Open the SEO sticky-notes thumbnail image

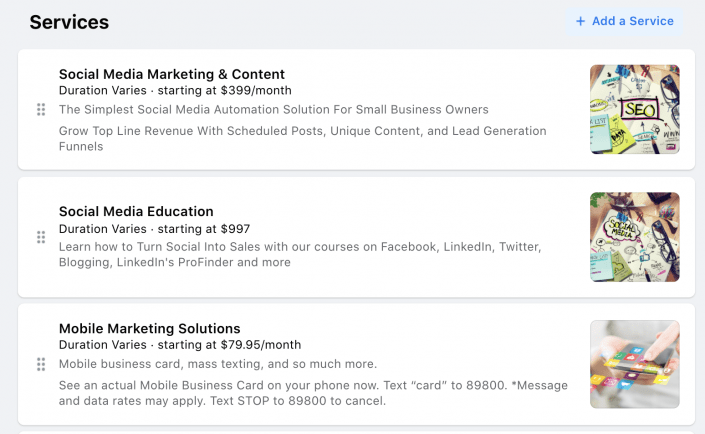[635, 109]
